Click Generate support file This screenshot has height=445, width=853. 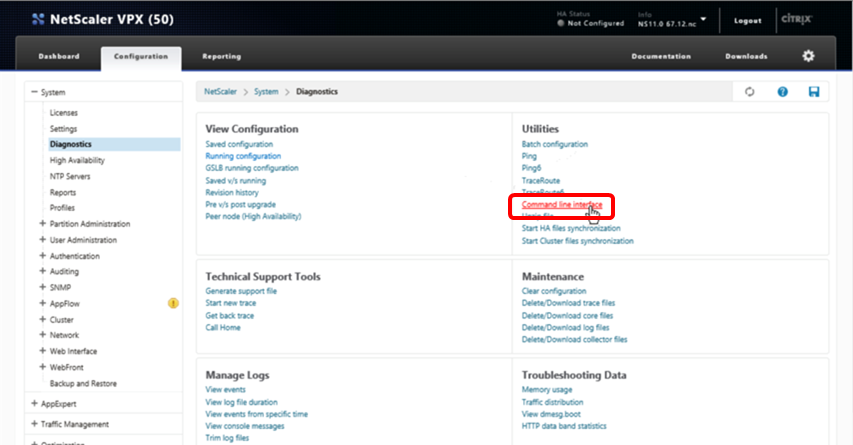(x=241, y=291)
